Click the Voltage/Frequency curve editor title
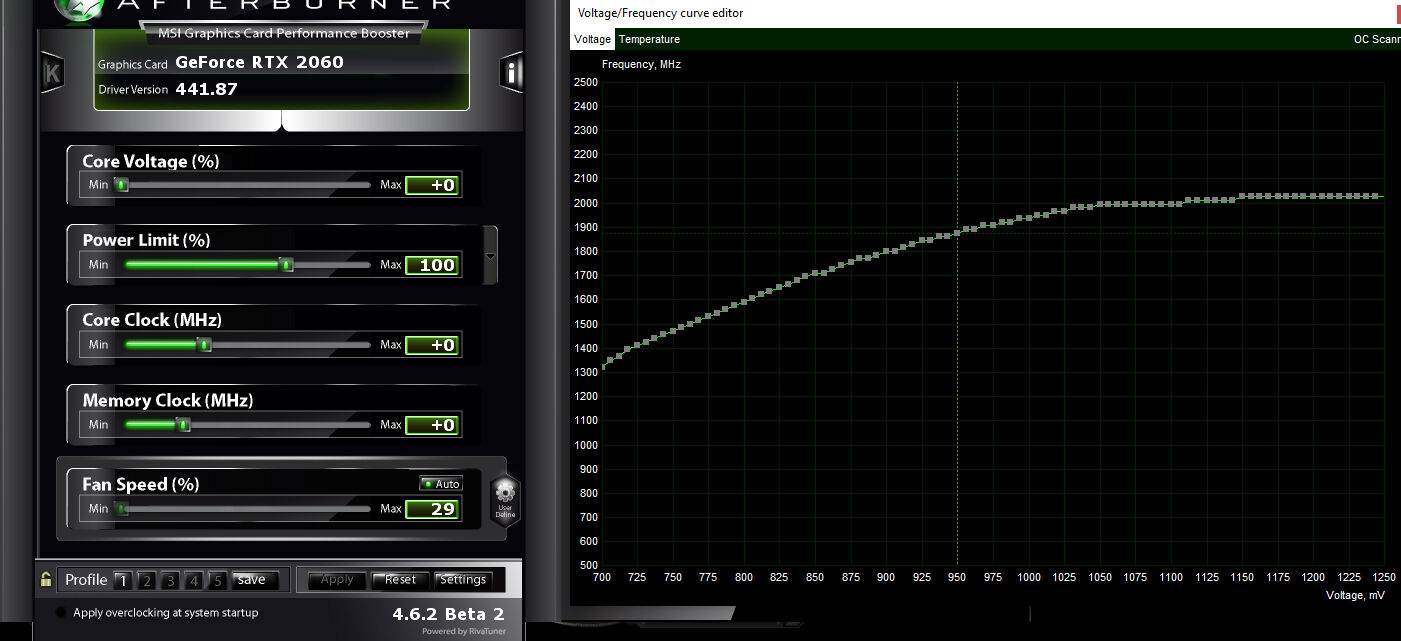 click(x=660, y=13)
